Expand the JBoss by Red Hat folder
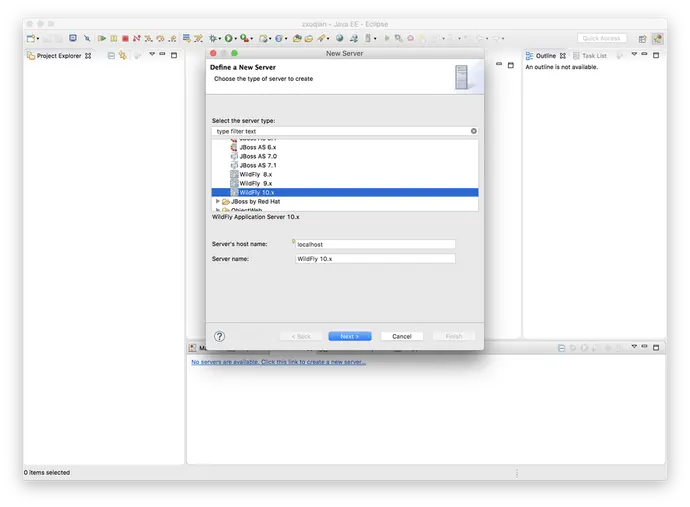 [x=217, y=201]
